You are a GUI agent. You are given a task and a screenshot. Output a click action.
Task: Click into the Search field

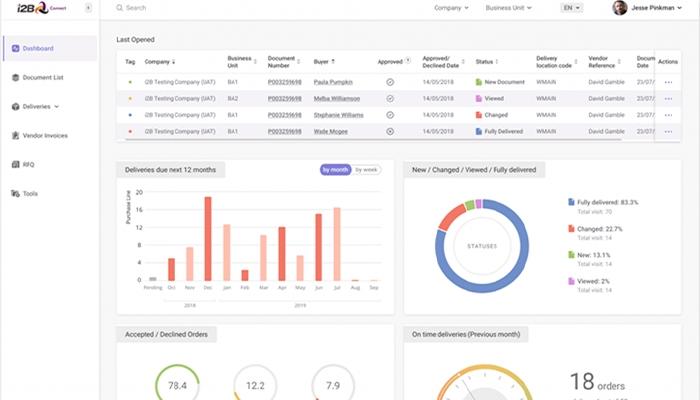click(136, 8)
